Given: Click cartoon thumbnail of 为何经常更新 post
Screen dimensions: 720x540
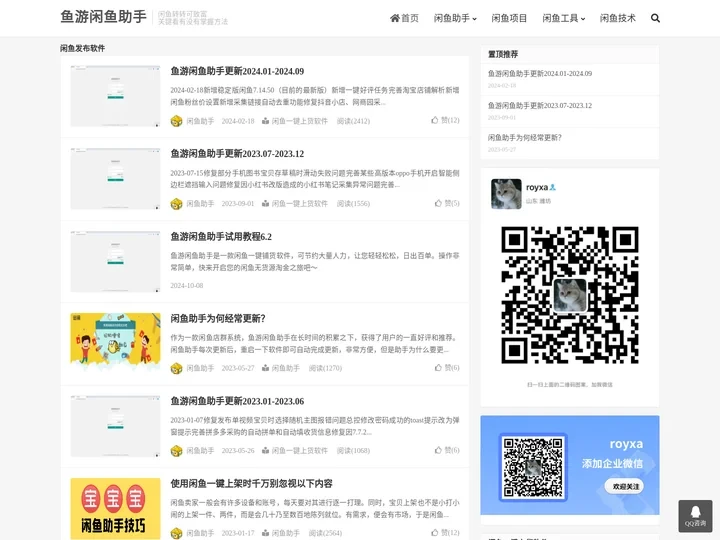Looking at the screenshot, I should 115,343.
